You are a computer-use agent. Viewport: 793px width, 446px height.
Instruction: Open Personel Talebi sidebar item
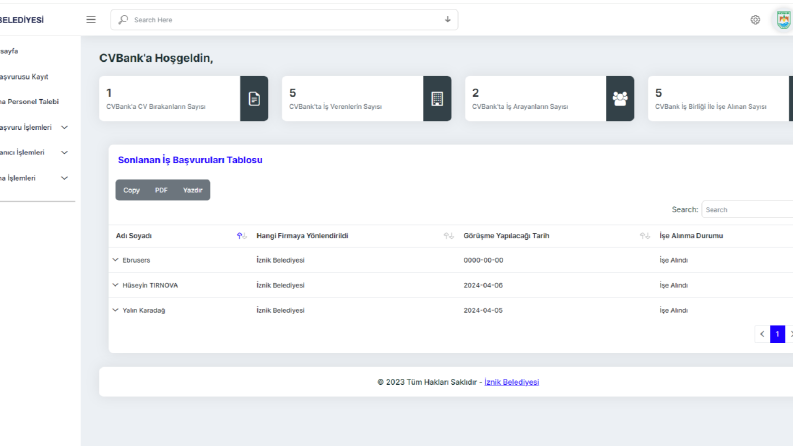point(29,102)
